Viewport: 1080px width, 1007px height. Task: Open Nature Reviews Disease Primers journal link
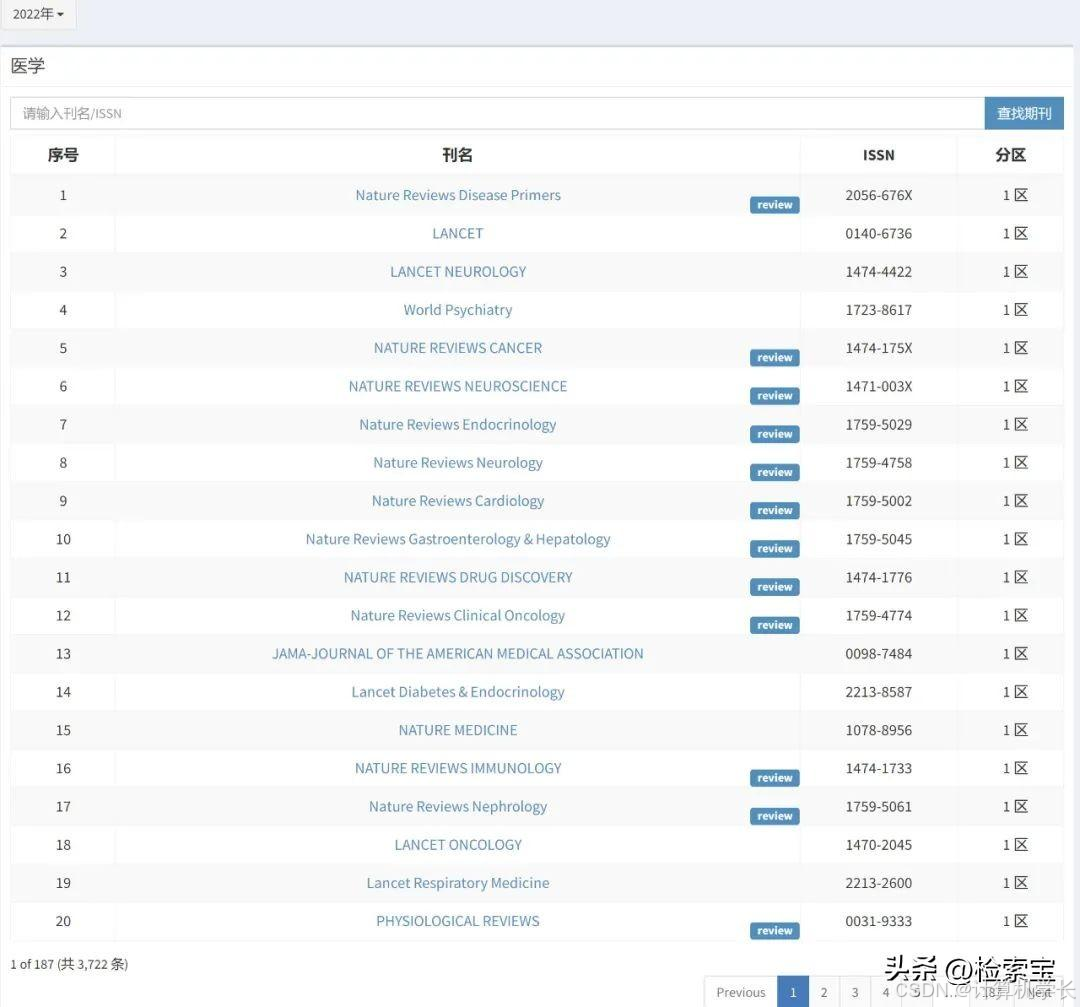(x=458, y=195)
